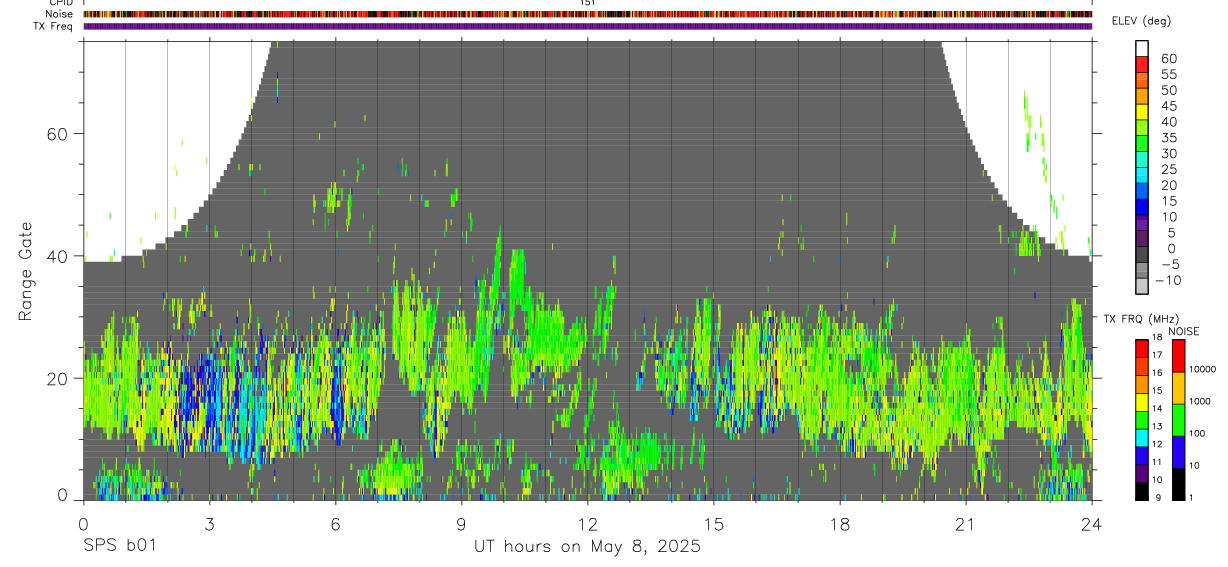Click the '45' label on the ELEV colorbar
The height and width of the screenshot is (567, 1228).
tap(1169, 106)
